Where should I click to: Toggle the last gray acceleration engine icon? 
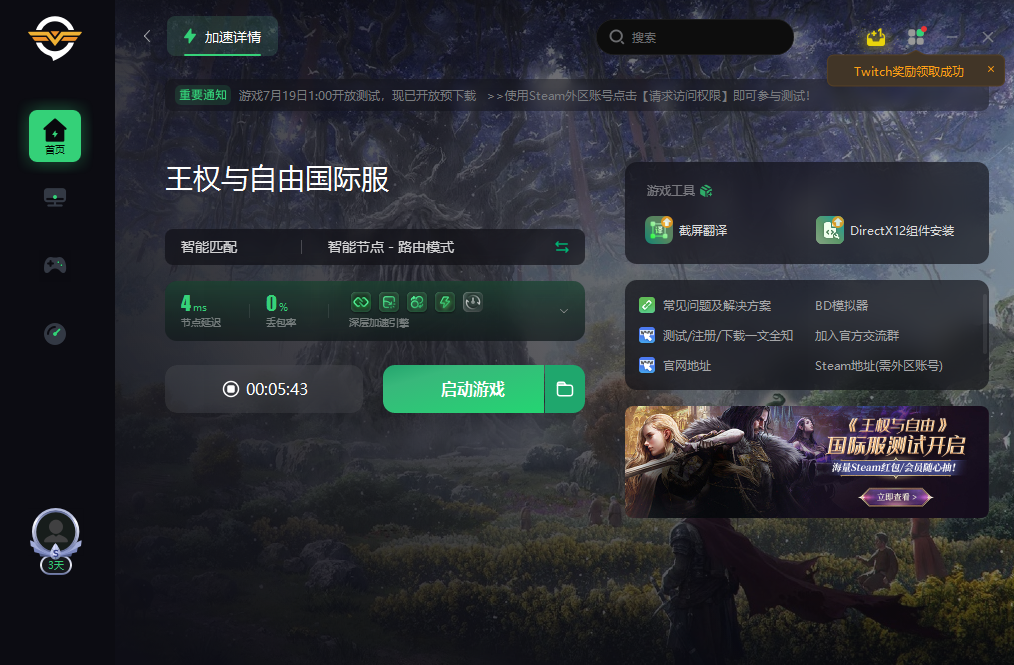point(473,302)
